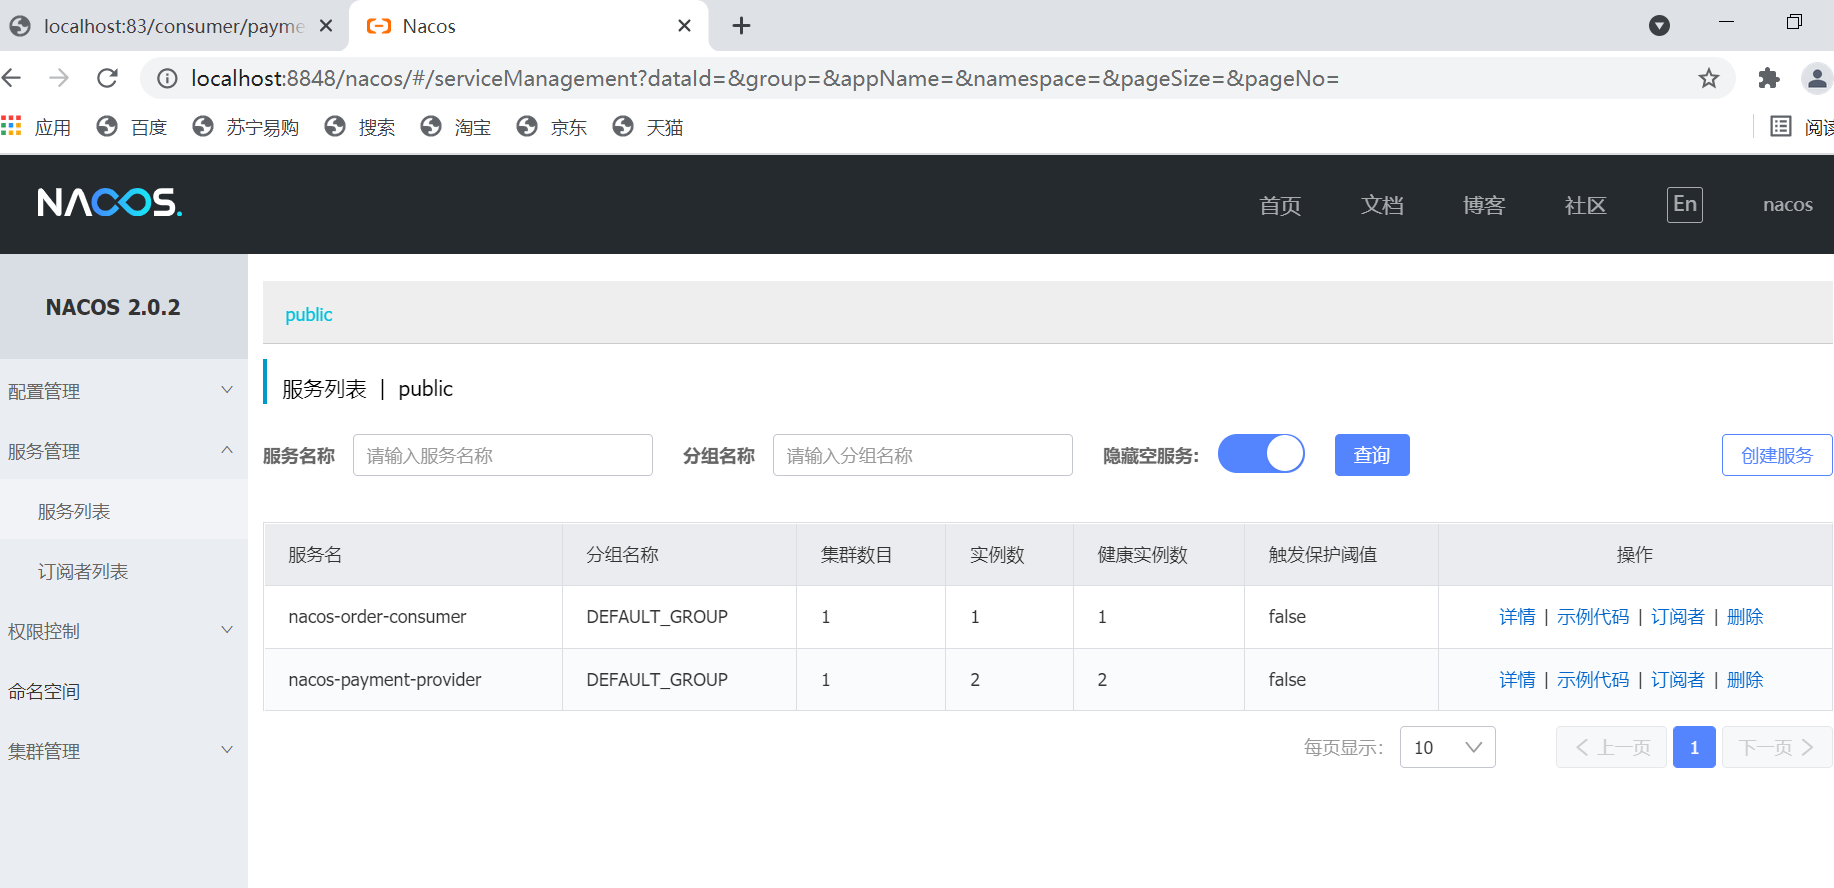1834x888 pixels.
Task: Expand the 集群管理 menu
Action: point(124,751)
